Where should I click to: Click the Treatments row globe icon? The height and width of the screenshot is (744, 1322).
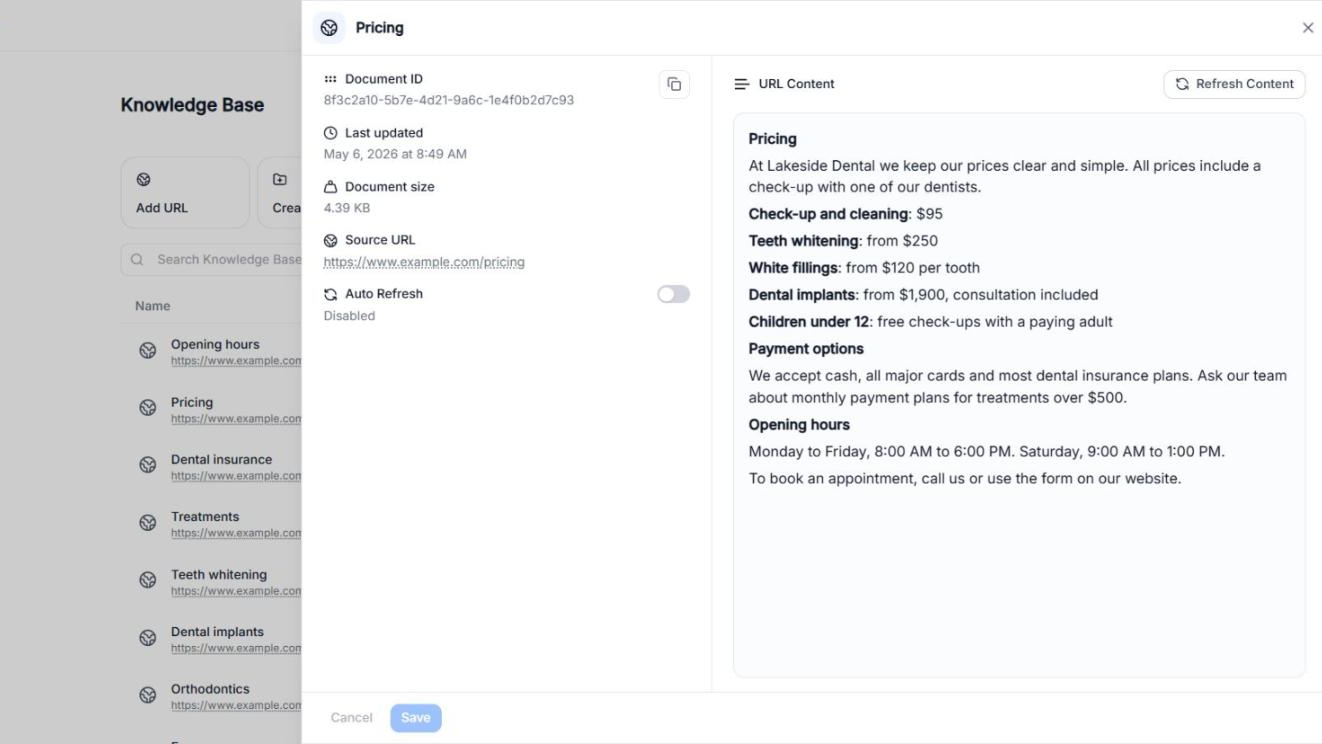pos(148,523)
